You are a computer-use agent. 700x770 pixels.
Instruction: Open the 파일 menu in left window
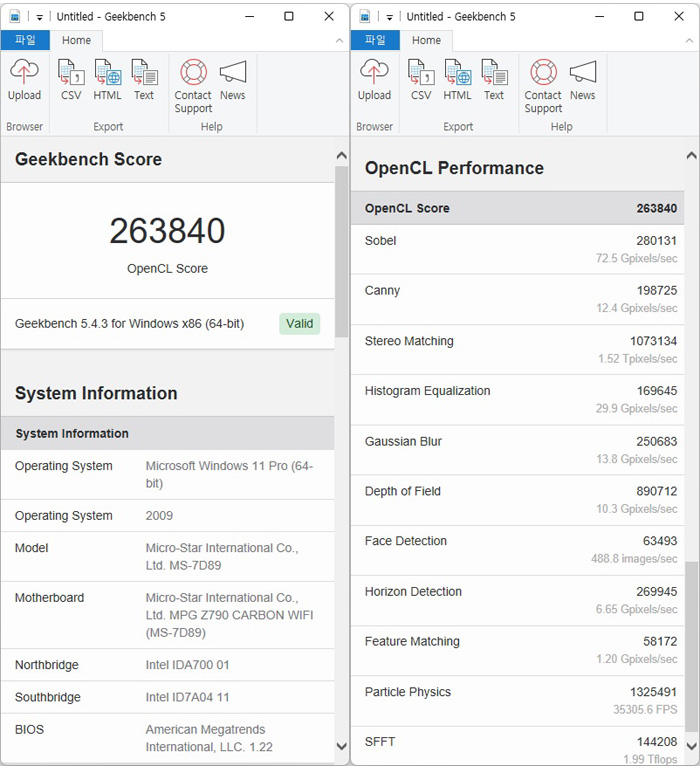tap(25, 40)
